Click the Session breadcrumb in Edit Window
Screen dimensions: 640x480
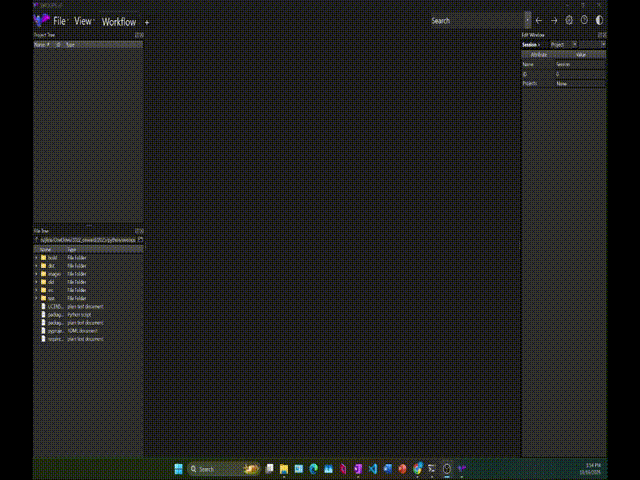pyautogui.click(x=530, y=44)
